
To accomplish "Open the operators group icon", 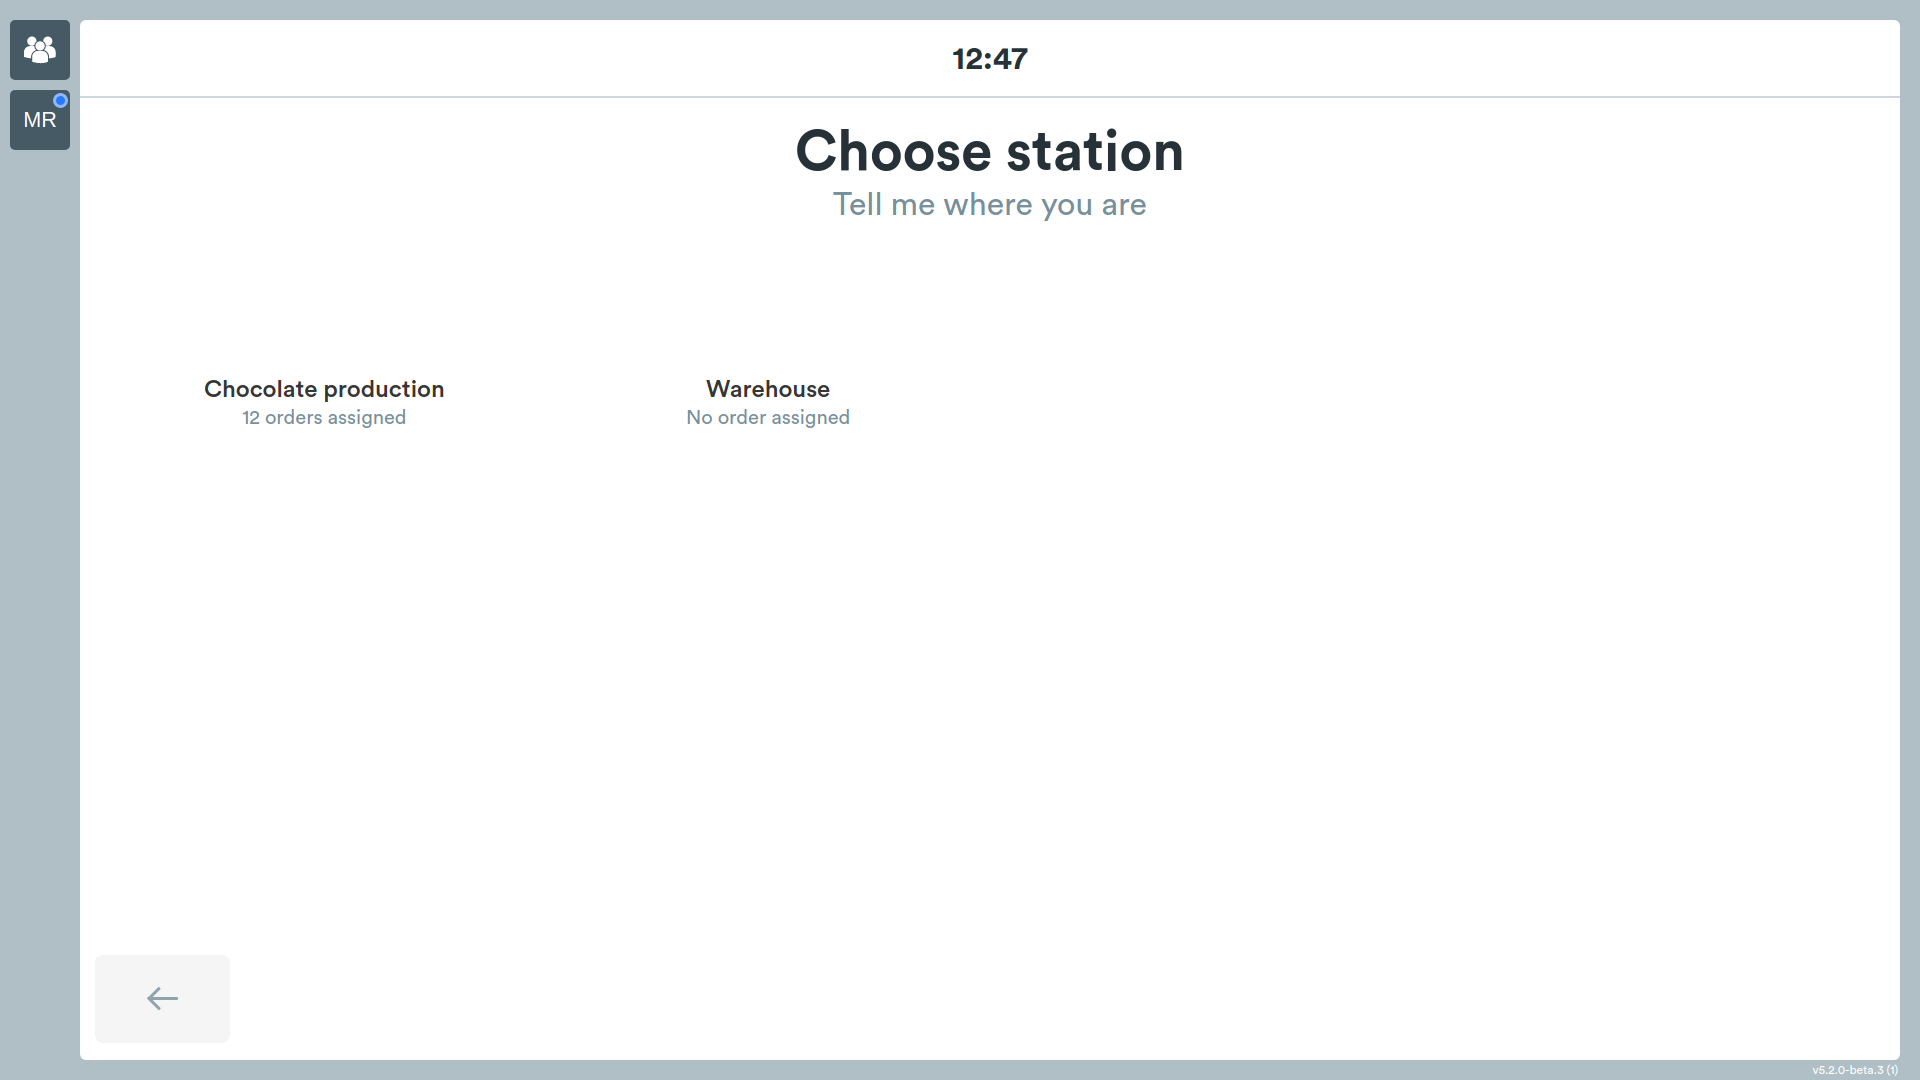I will coord(40,50).
